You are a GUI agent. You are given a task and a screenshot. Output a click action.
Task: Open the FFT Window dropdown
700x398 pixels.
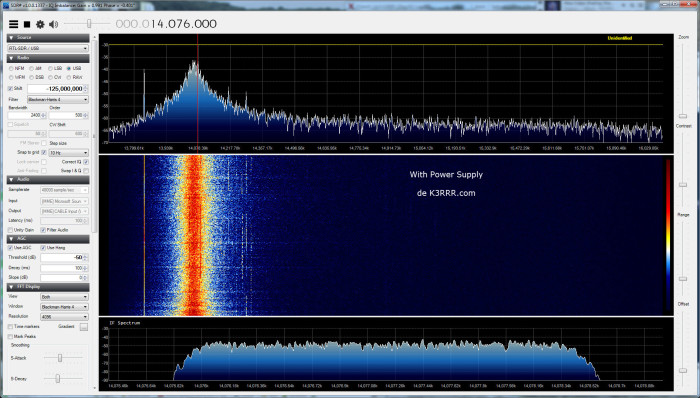coord(65,307)
